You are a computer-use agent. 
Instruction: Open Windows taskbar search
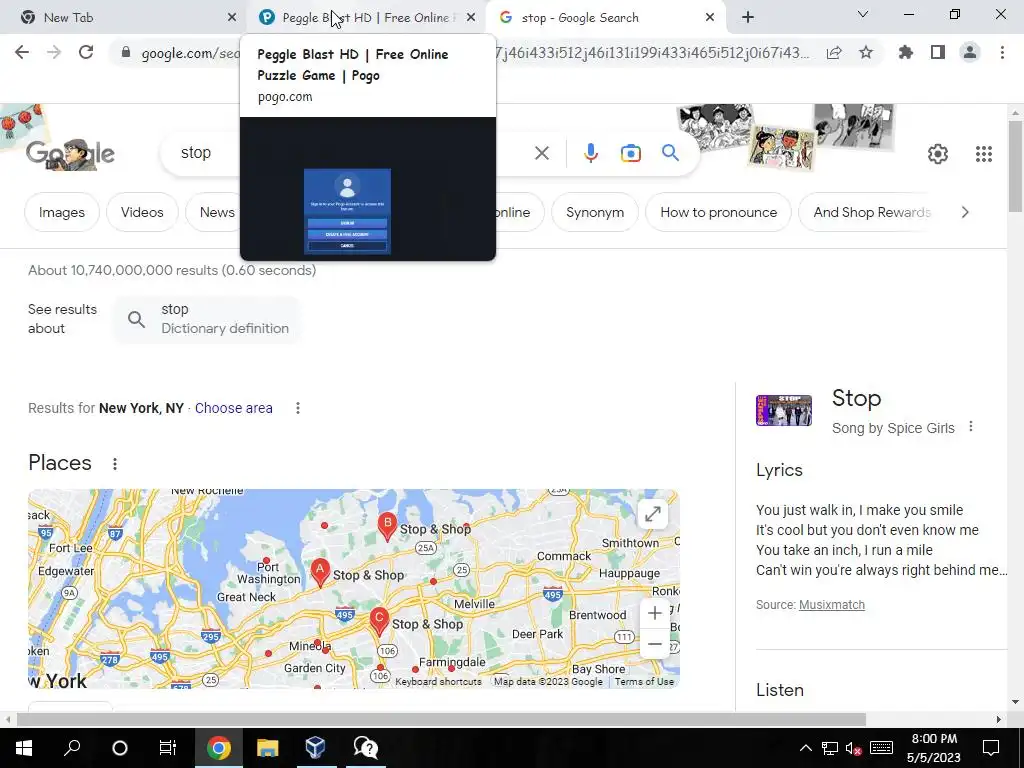(x=72, y=748)
